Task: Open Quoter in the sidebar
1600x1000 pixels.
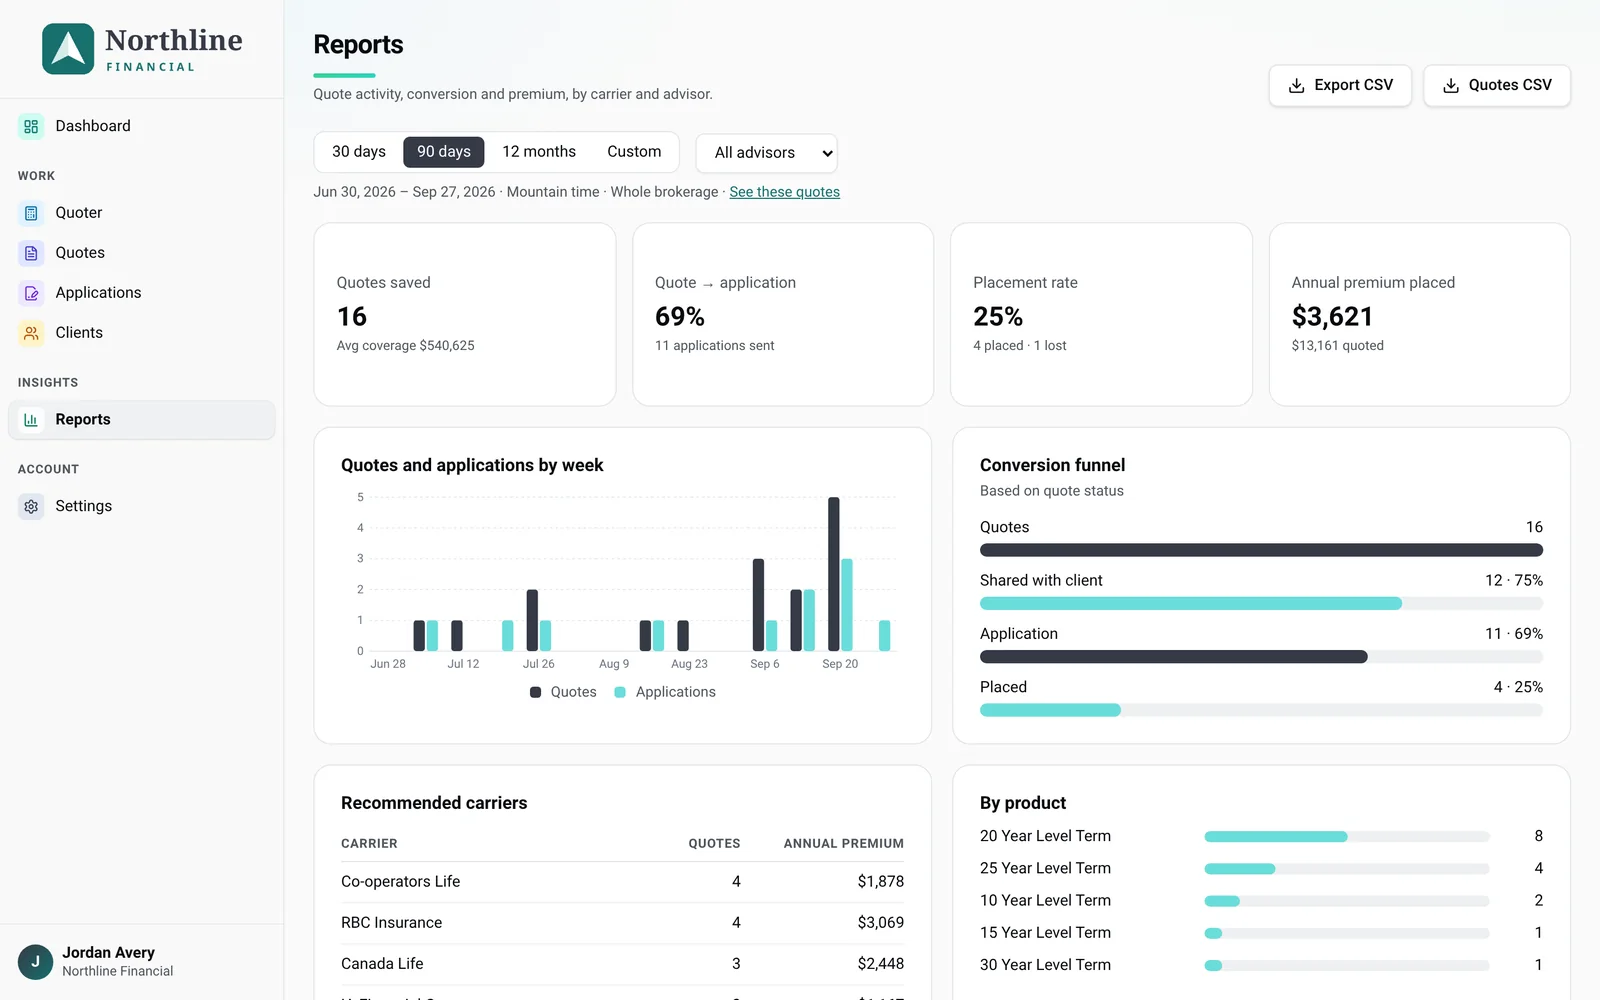Action: click(141, 213)
